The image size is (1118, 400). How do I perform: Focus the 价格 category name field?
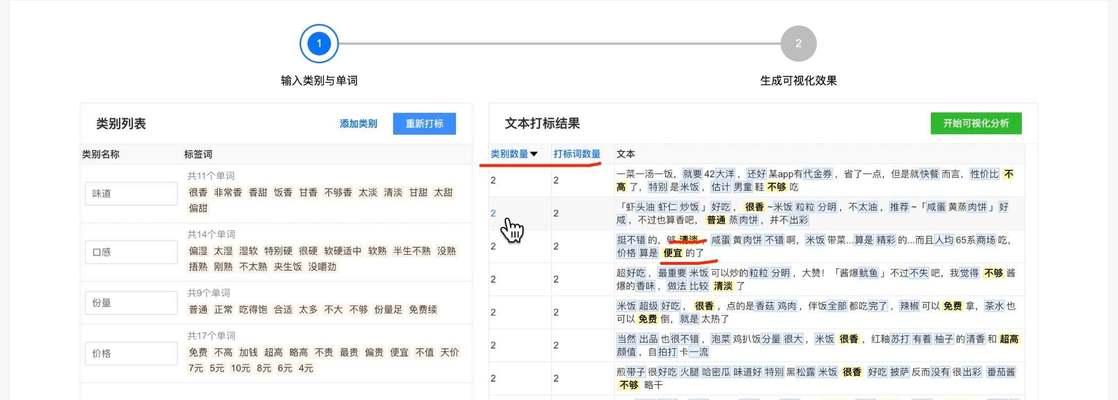tap(131, 353)
